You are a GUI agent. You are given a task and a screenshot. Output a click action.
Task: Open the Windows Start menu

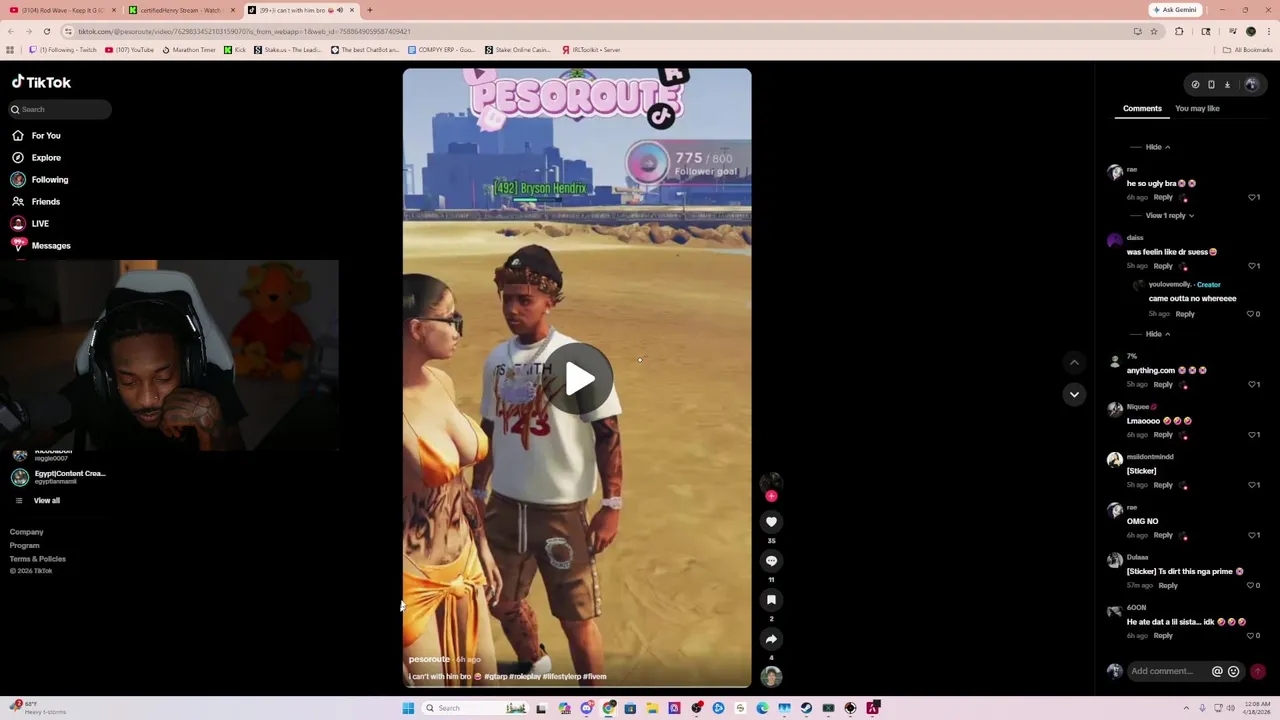tap(408, 708)
